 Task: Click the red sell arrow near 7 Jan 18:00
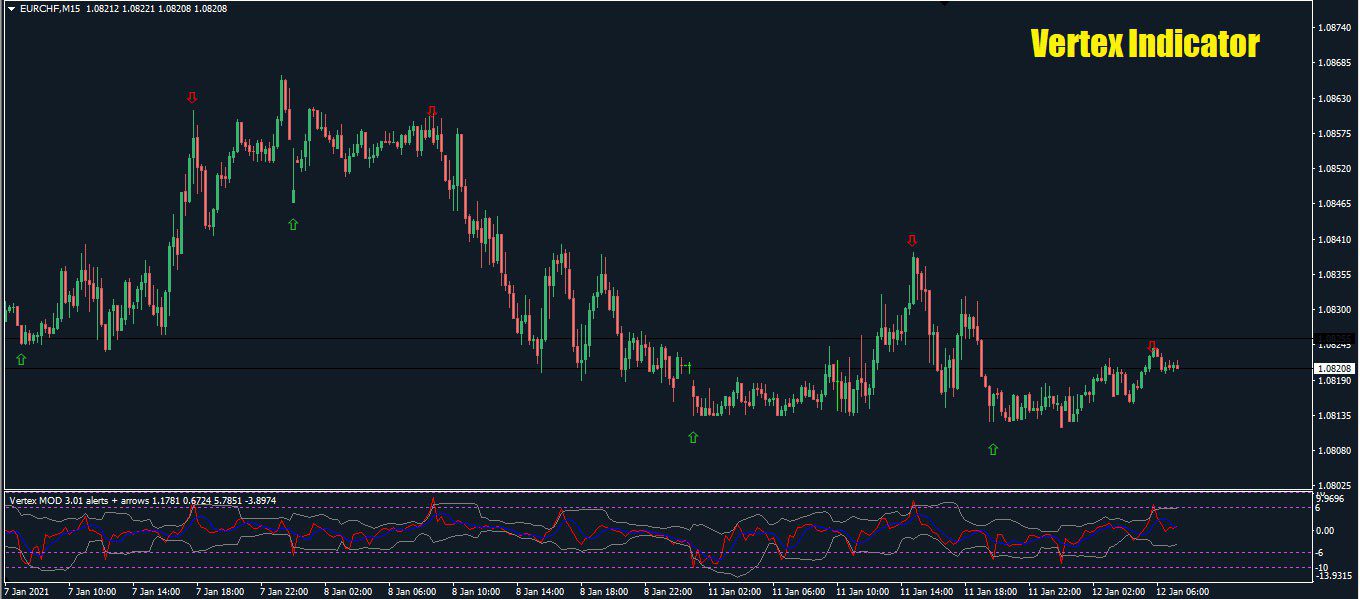click(192, 98)
